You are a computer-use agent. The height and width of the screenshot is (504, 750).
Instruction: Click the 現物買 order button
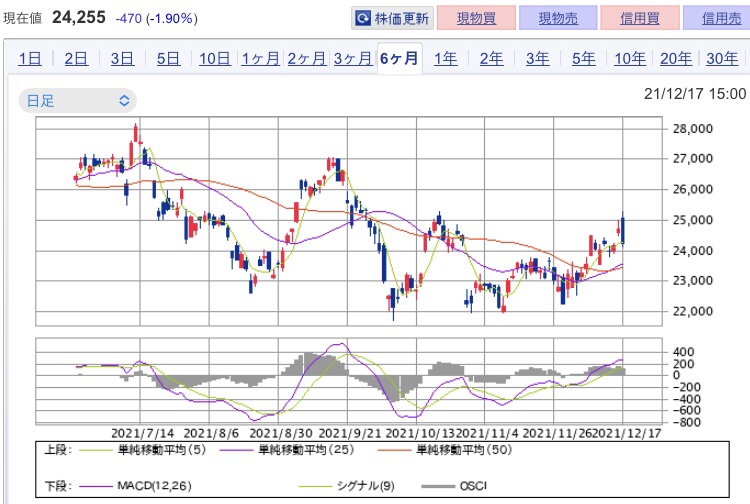476,18
